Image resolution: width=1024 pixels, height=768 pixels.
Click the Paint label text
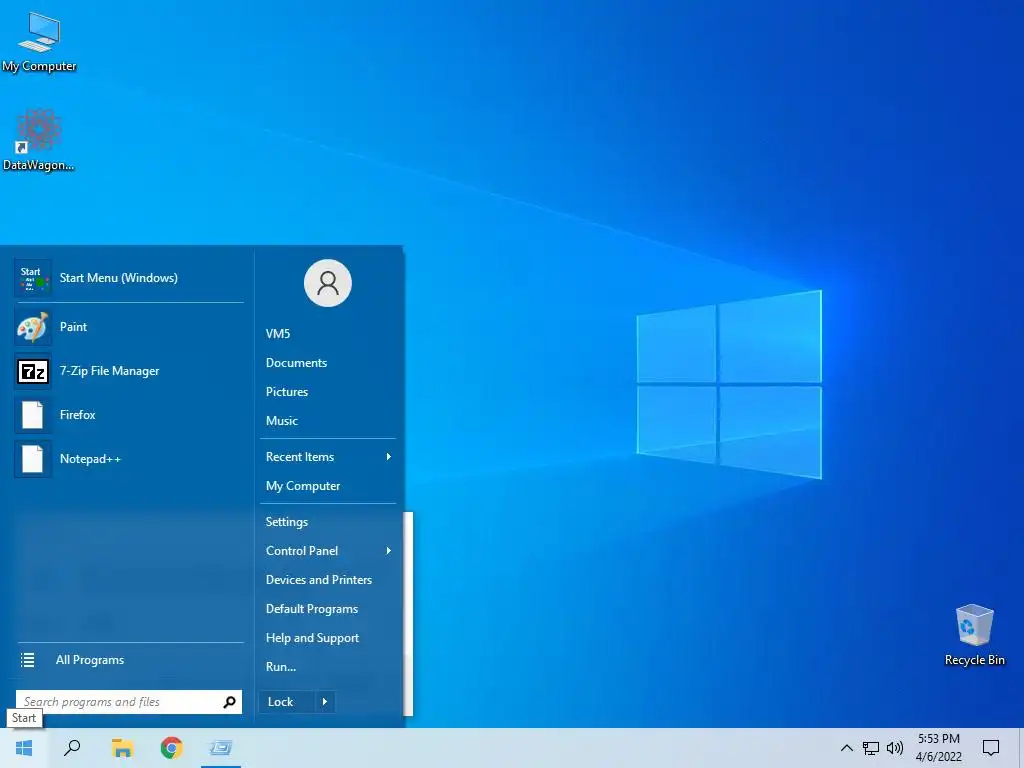click(73, 327)
